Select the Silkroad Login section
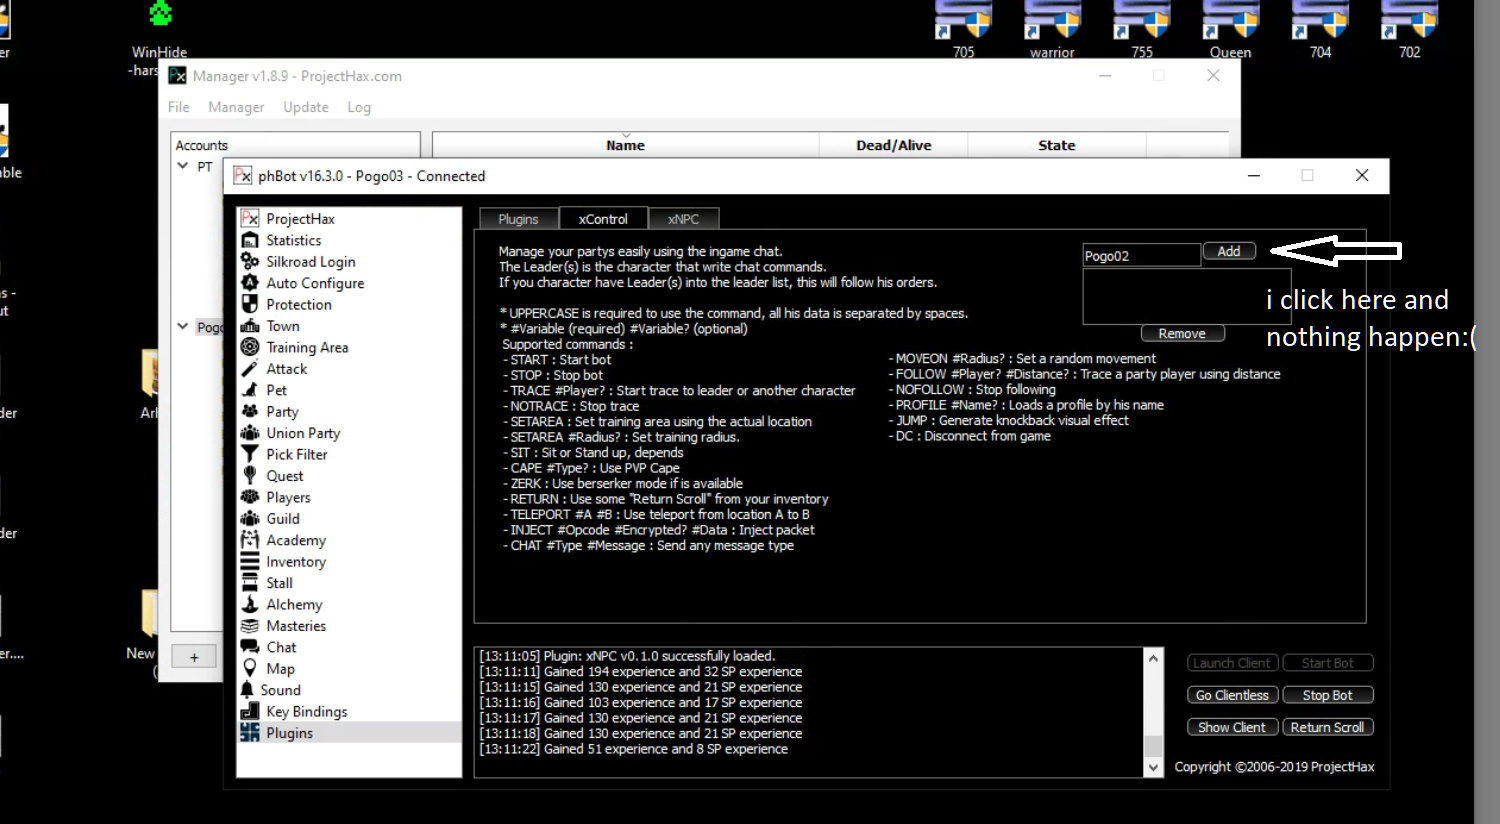Screen dimensions: 1500x824 tap(310, 261)
